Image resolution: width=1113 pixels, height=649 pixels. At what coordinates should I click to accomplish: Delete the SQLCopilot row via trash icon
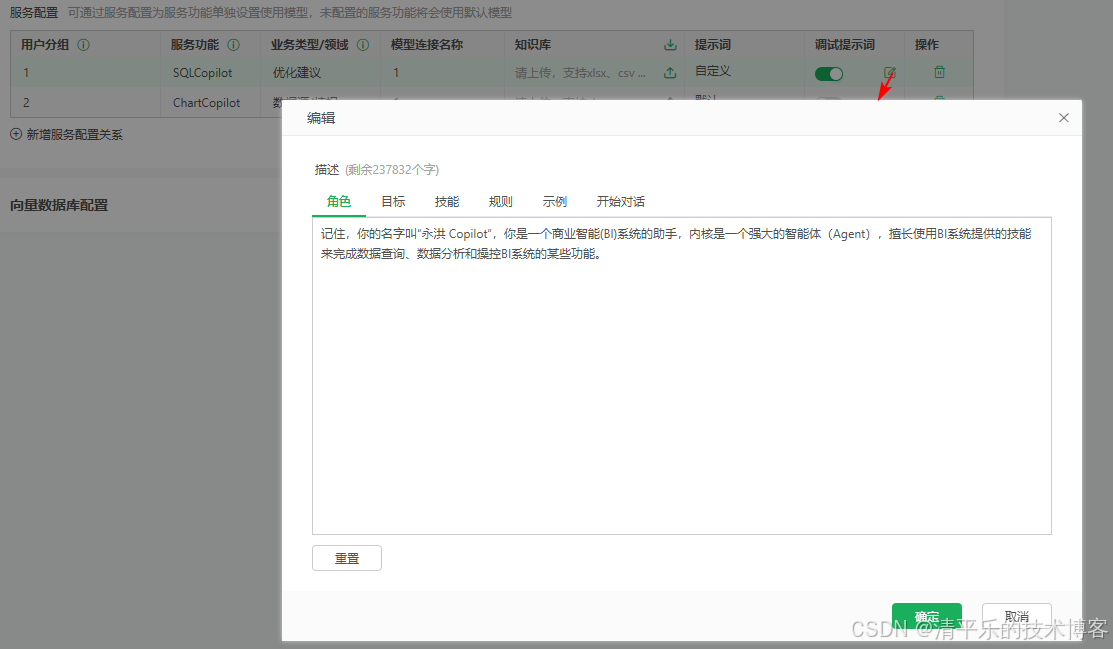tap(939, 72)
